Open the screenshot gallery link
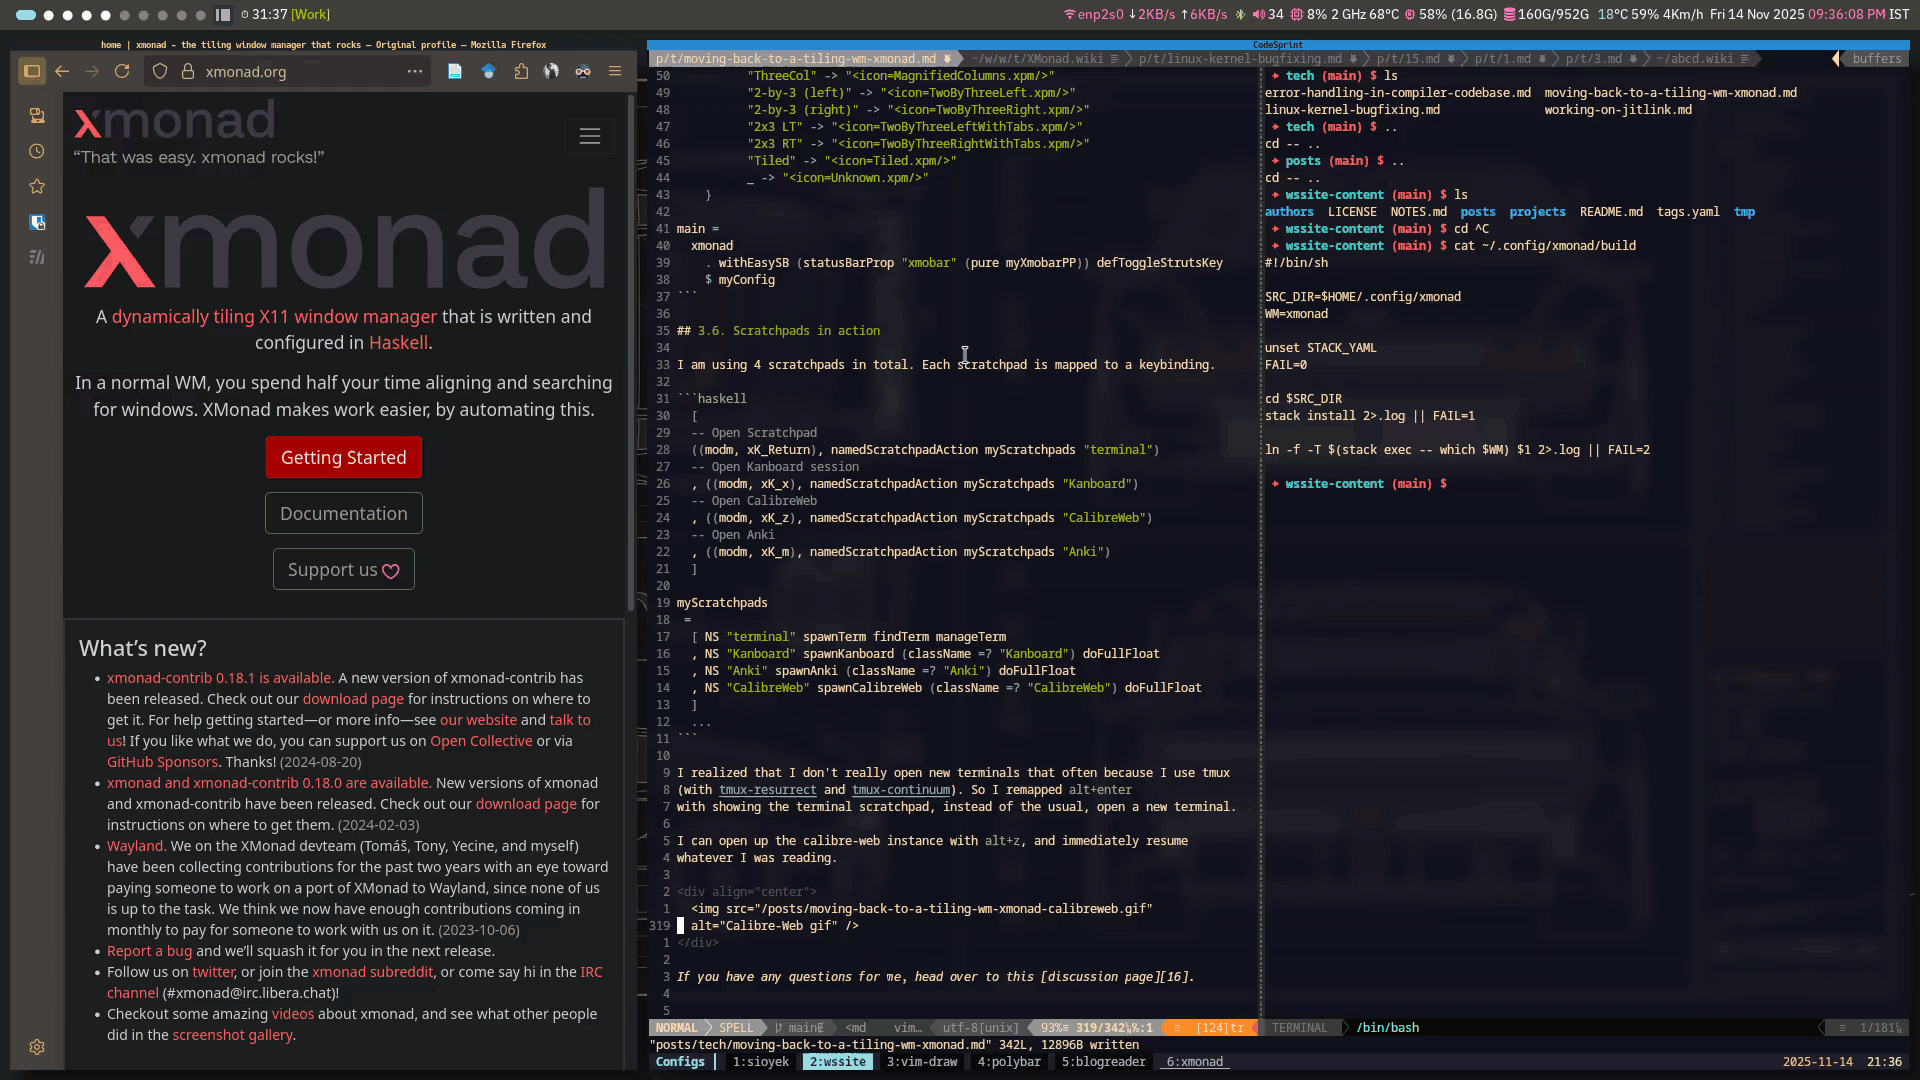 (232, 1035)
